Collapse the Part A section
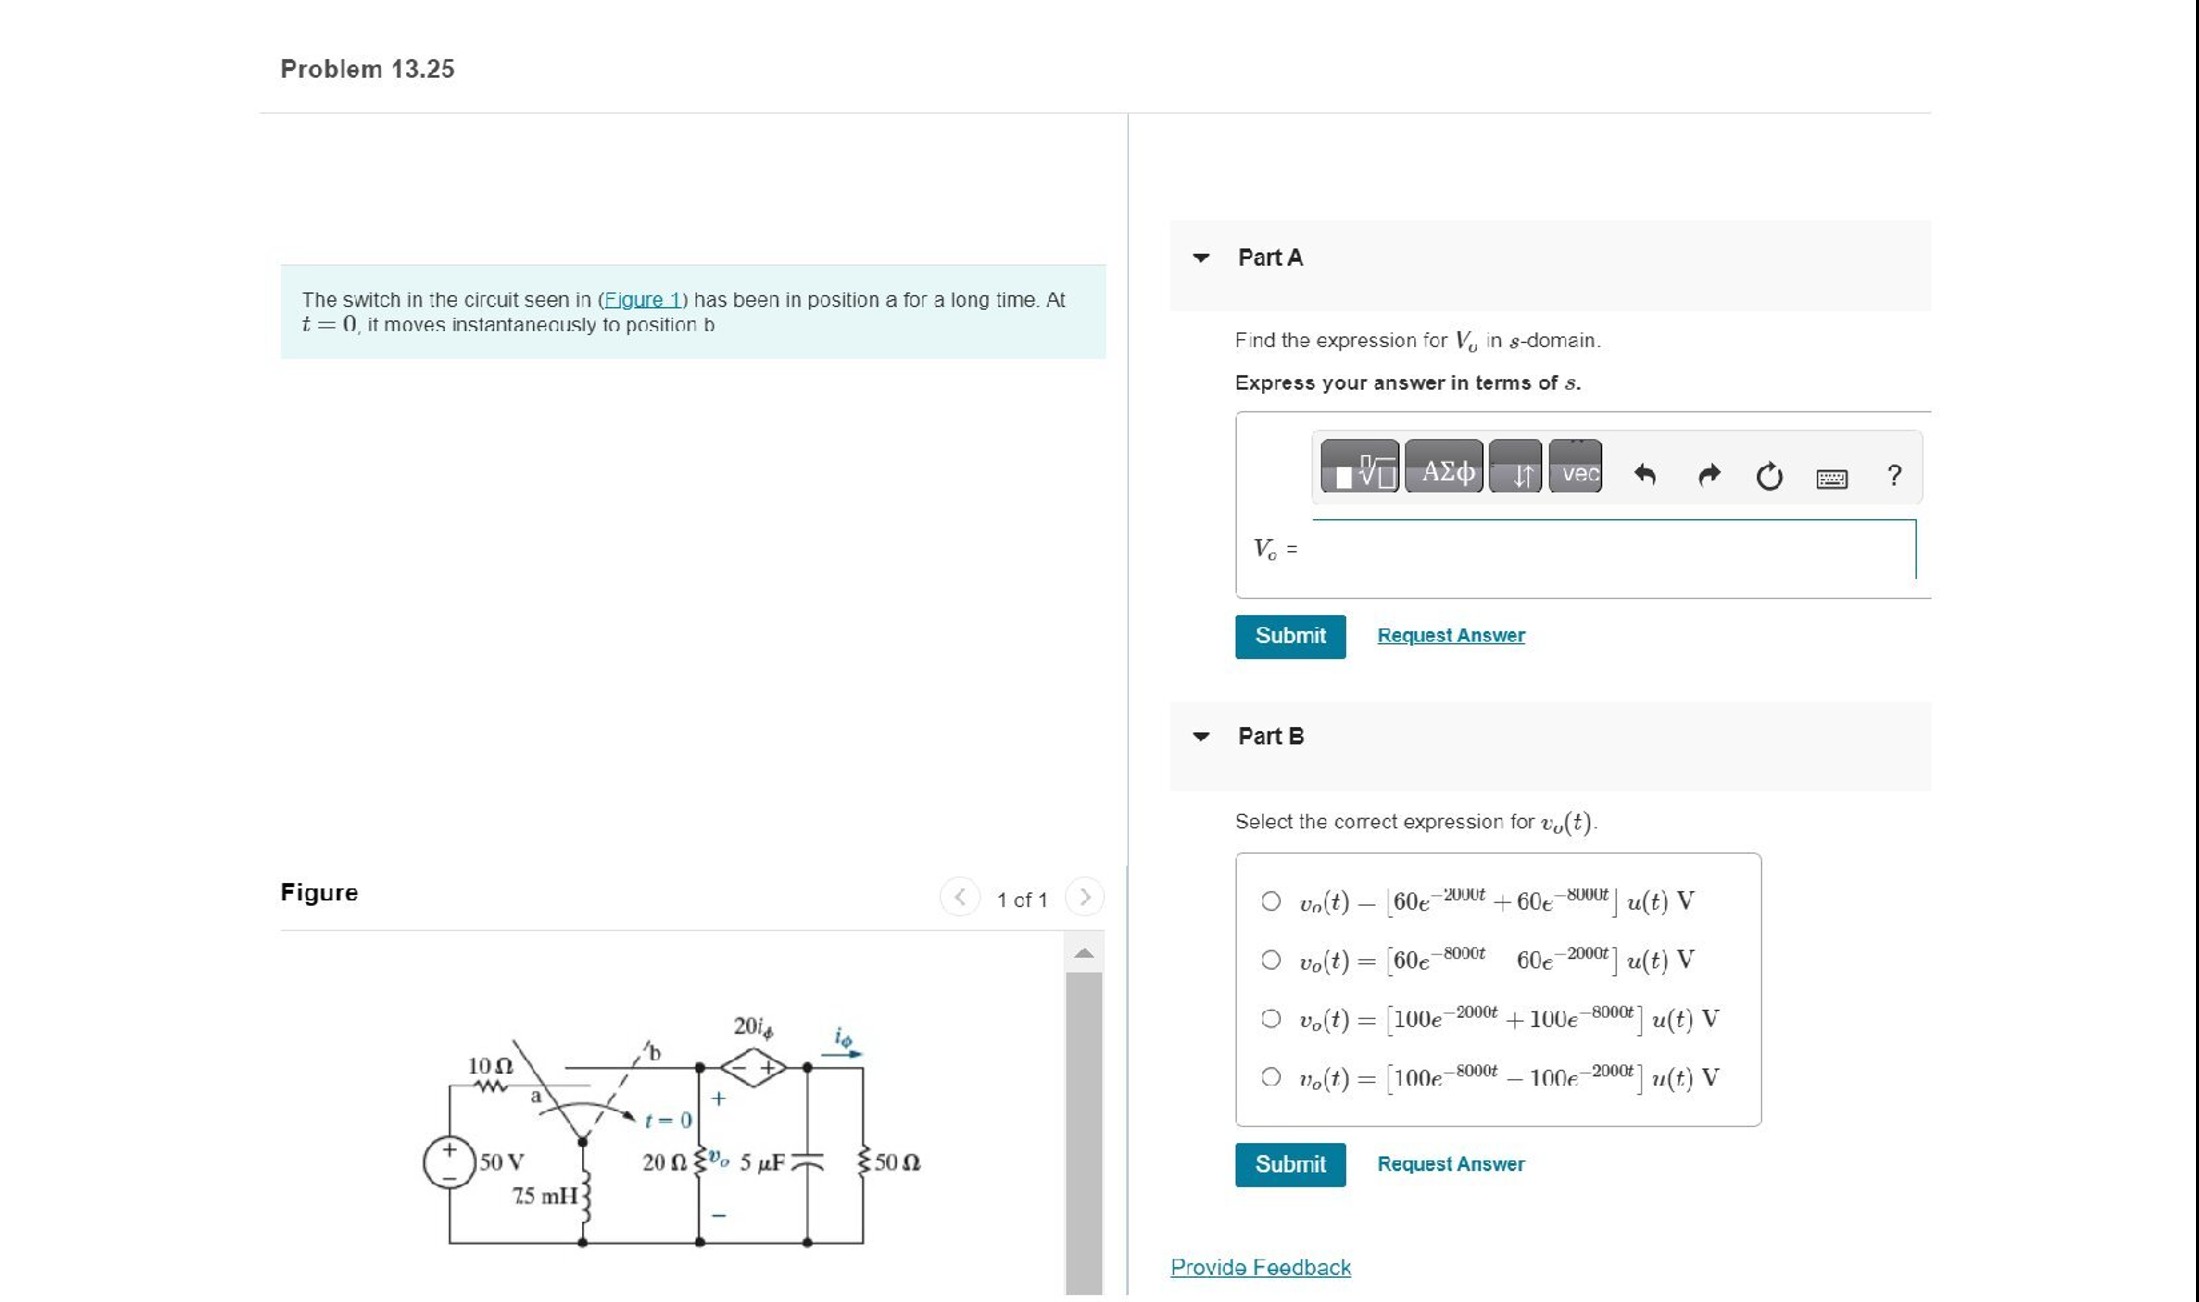 (x=1198, y=257)
